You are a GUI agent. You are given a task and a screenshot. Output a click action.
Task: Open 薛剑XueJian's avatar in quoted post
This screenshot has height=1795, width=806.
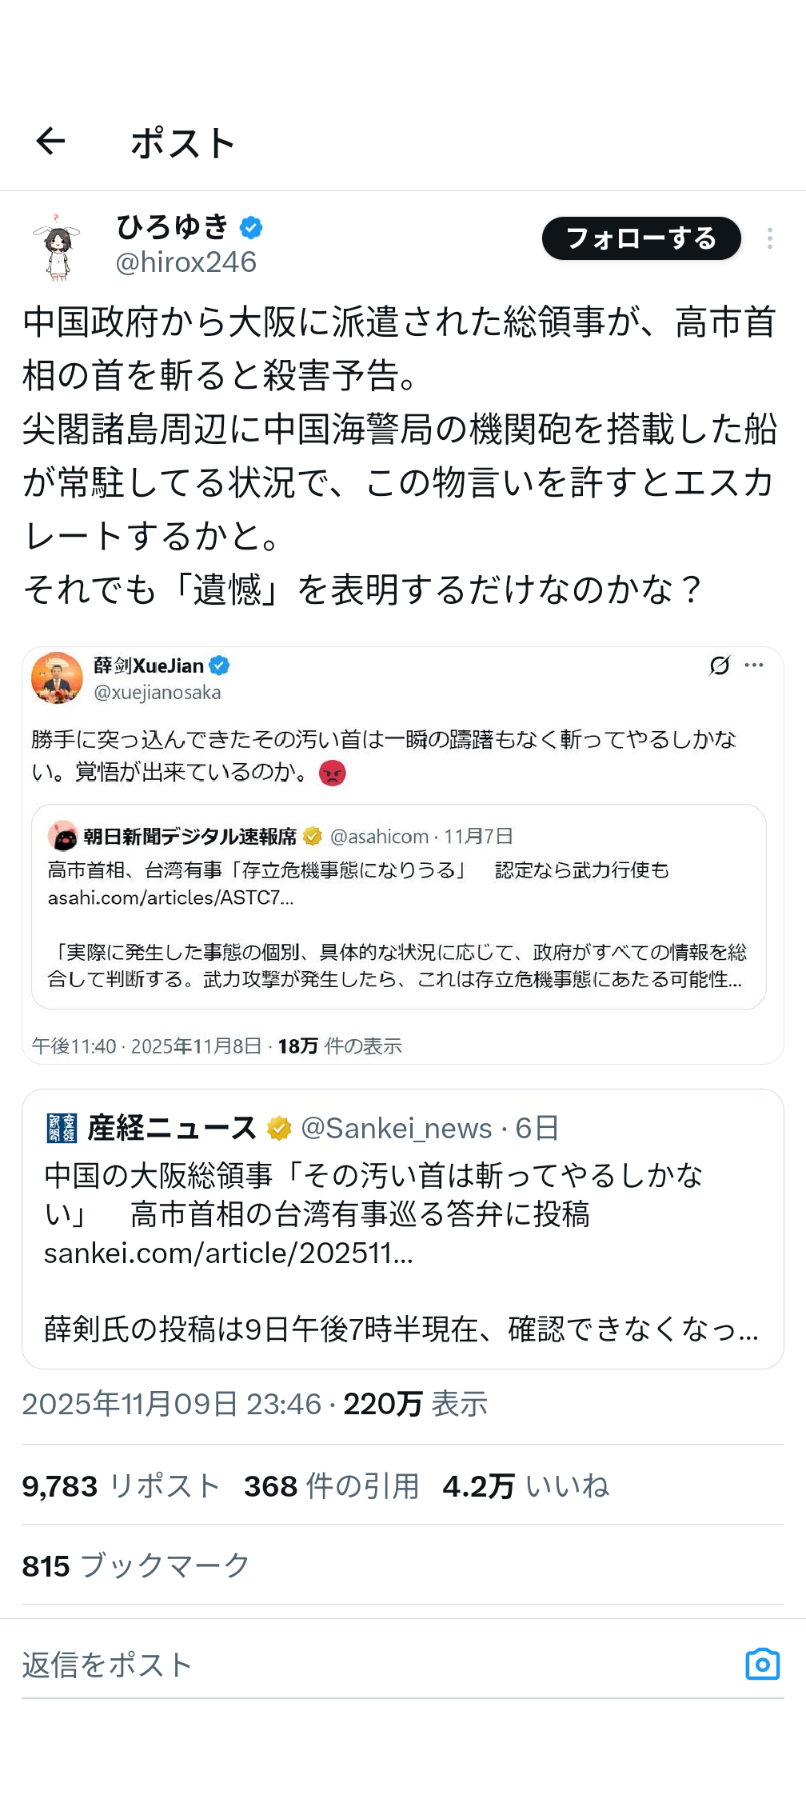[x=57, y=677]
